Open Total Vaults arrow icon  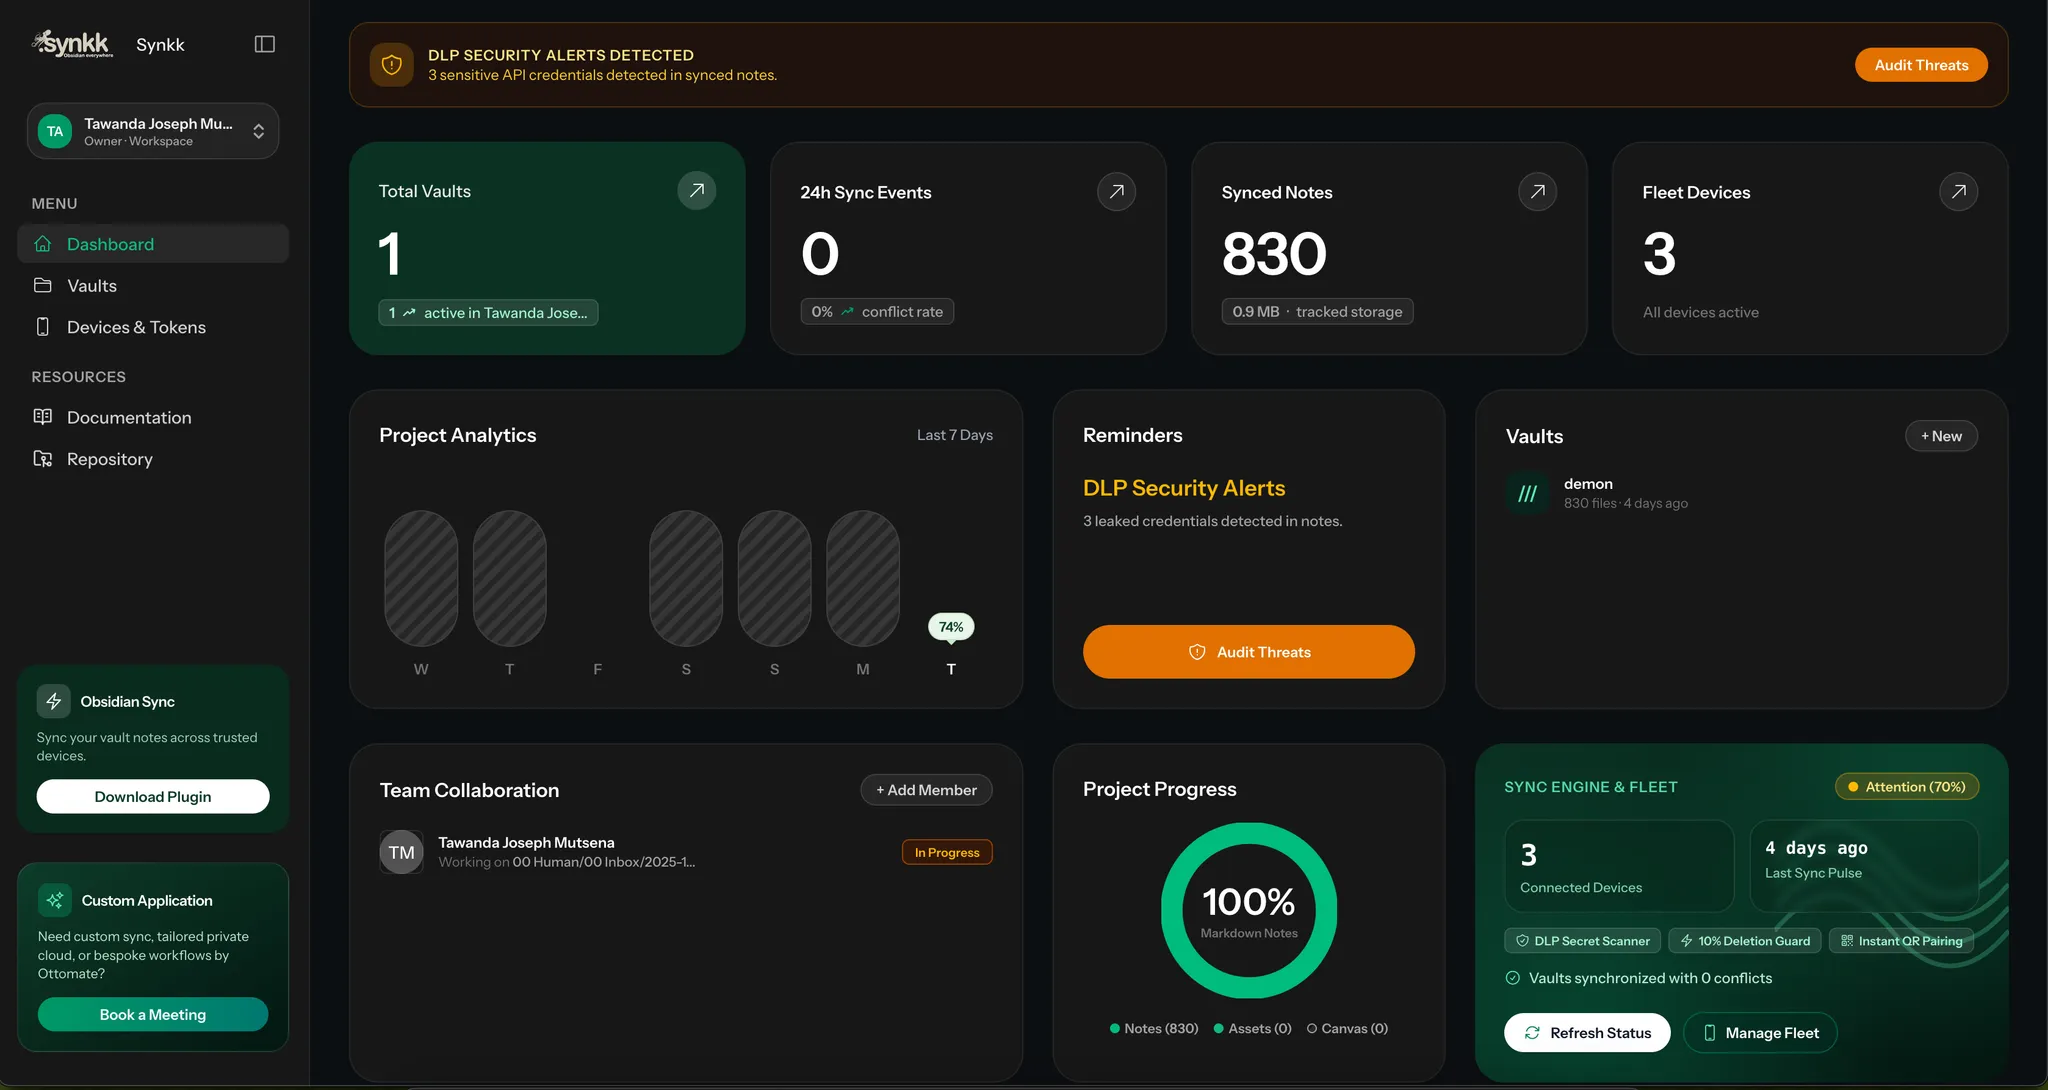[x=697, y=190]
